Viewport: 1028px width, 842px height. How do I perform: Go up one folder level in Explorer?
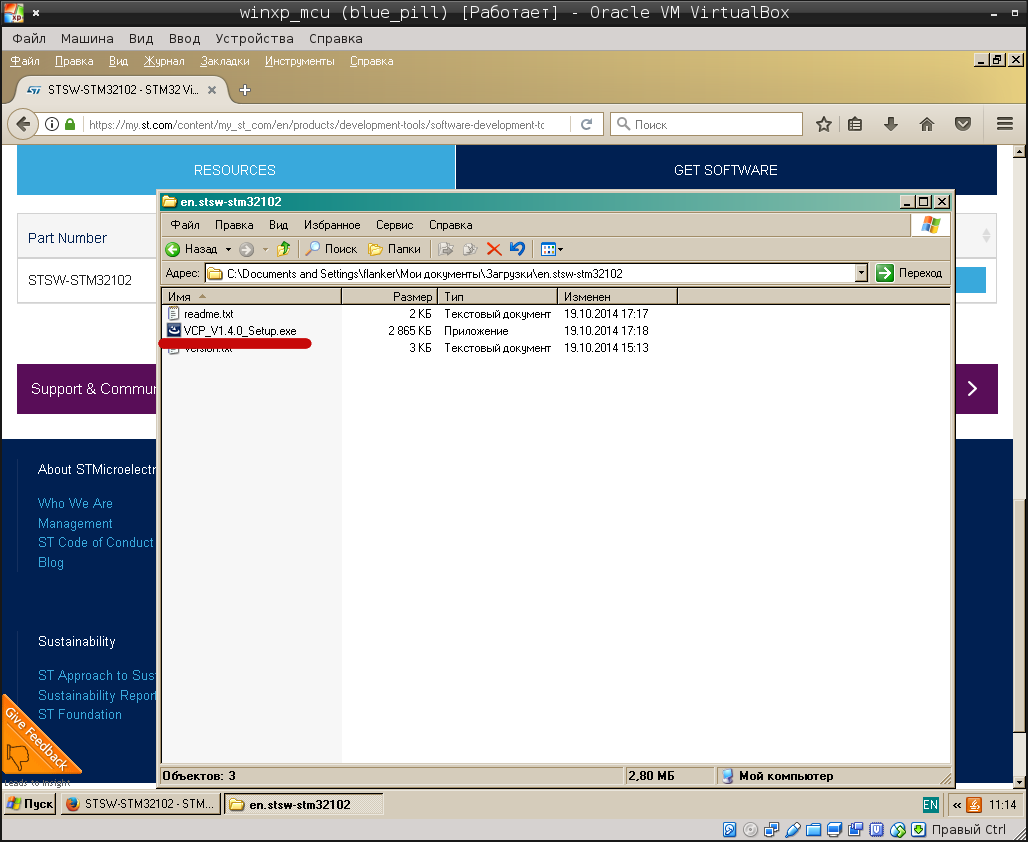284,249
